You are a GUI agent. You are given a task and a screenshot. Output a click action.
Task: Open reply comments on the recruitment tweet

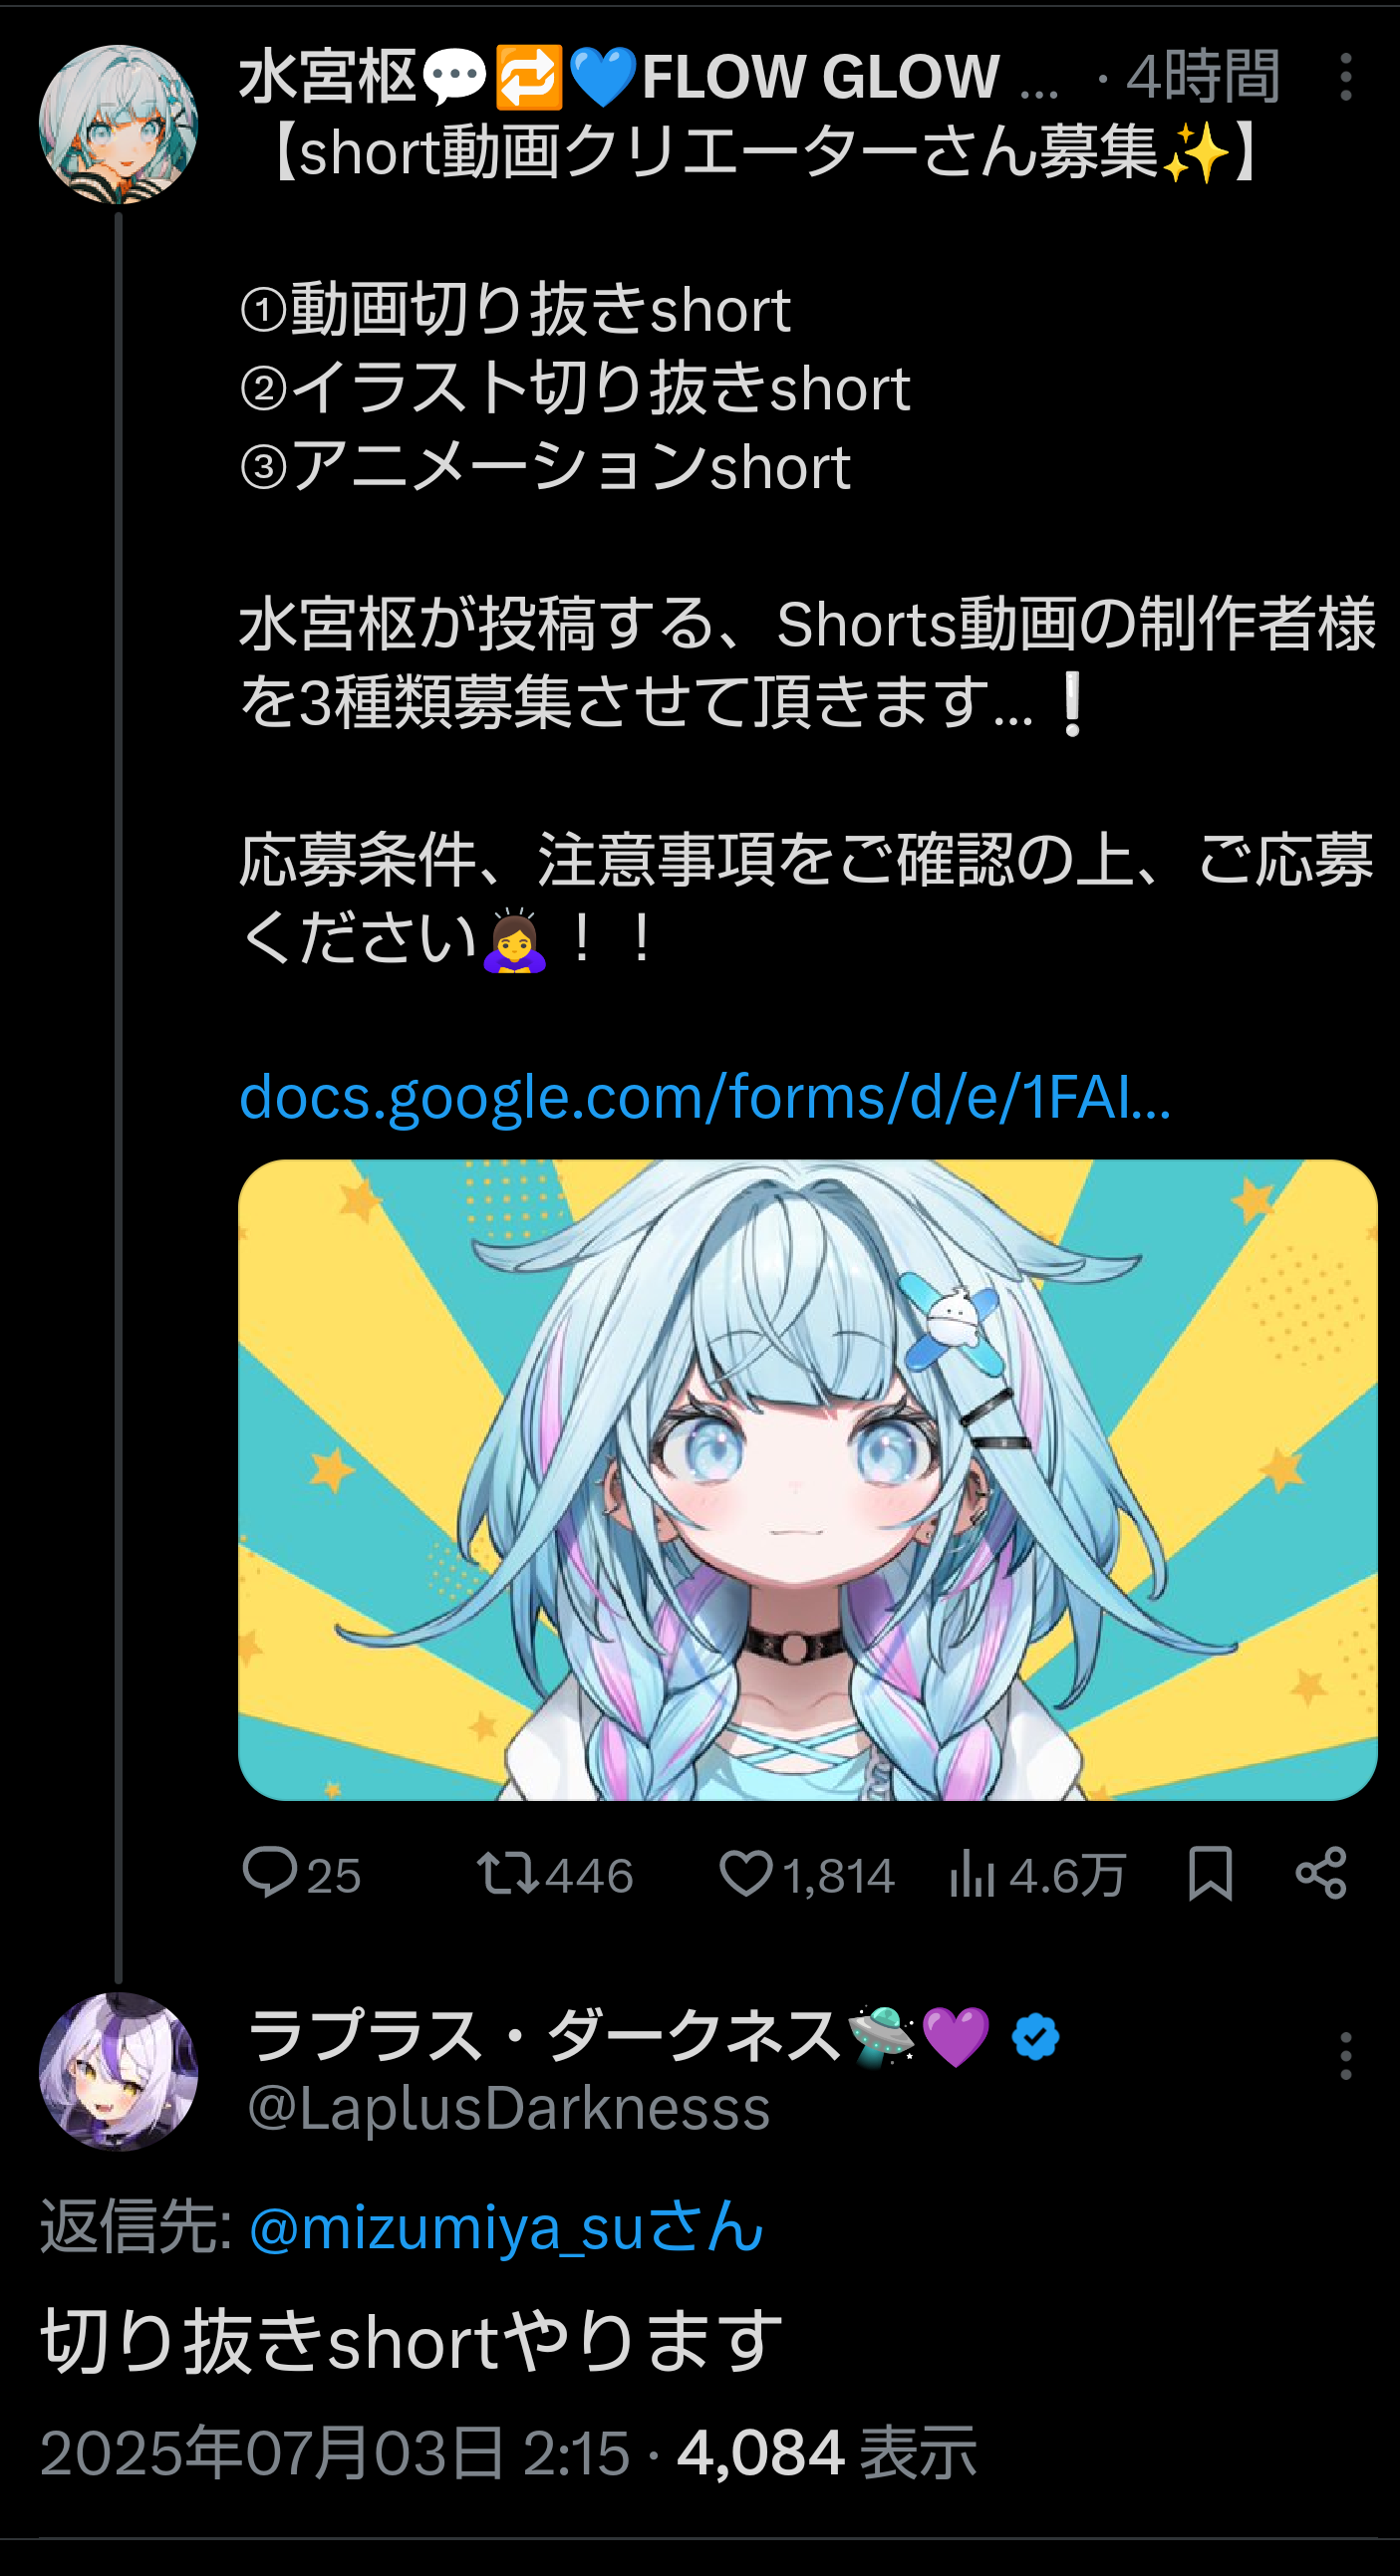301,1874
